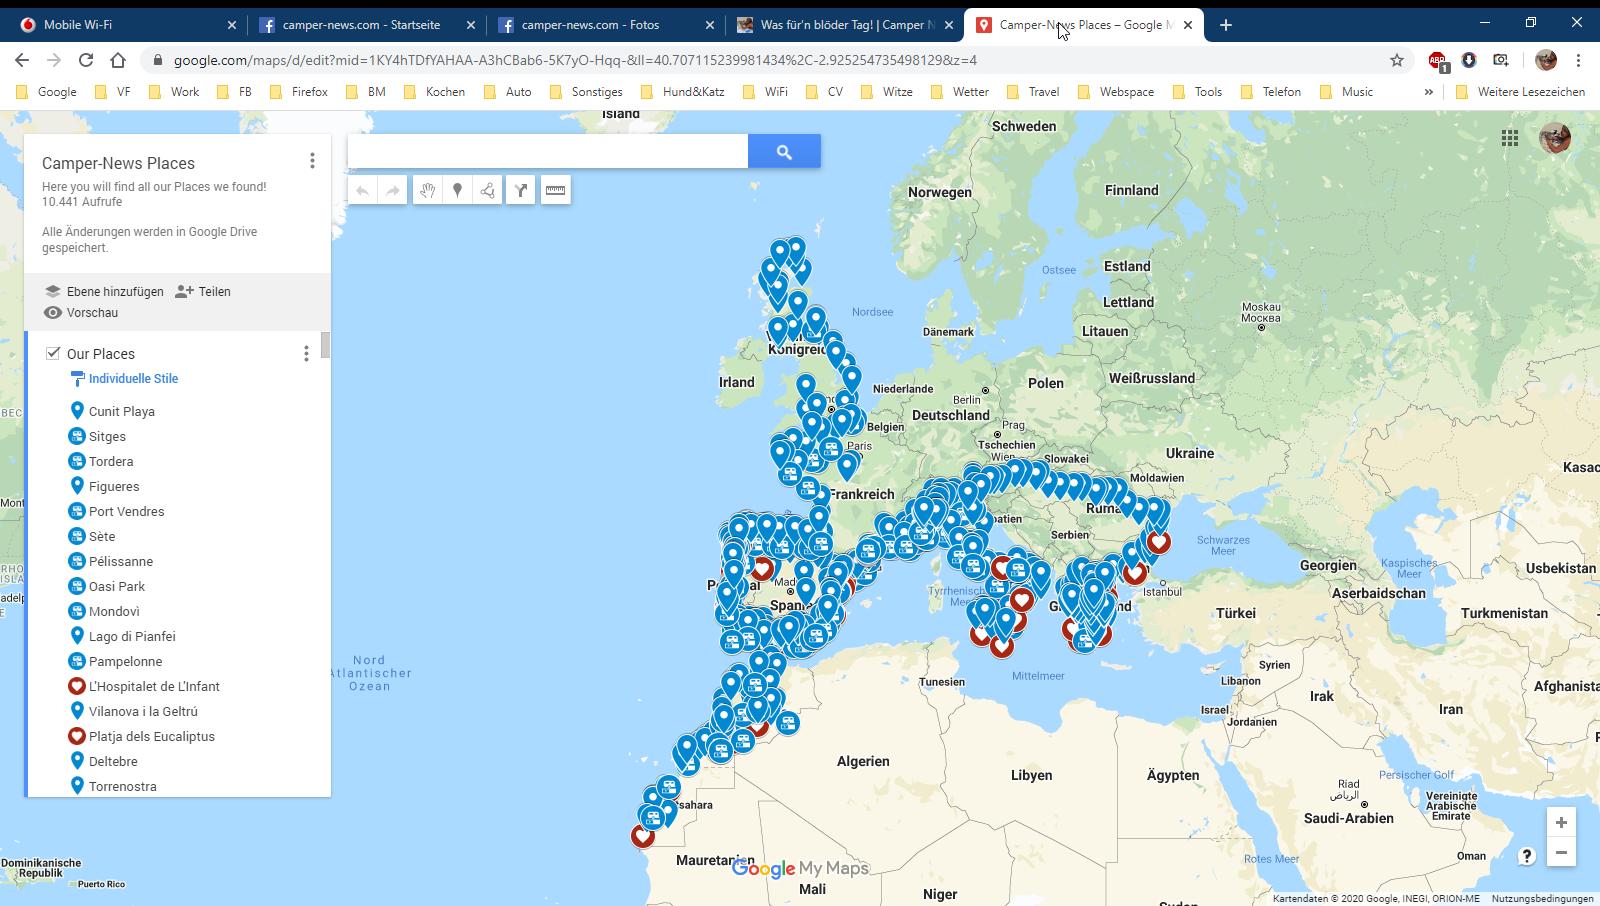1600x906 pixels.
Task: Click the address bar URL
Action: 575,60
